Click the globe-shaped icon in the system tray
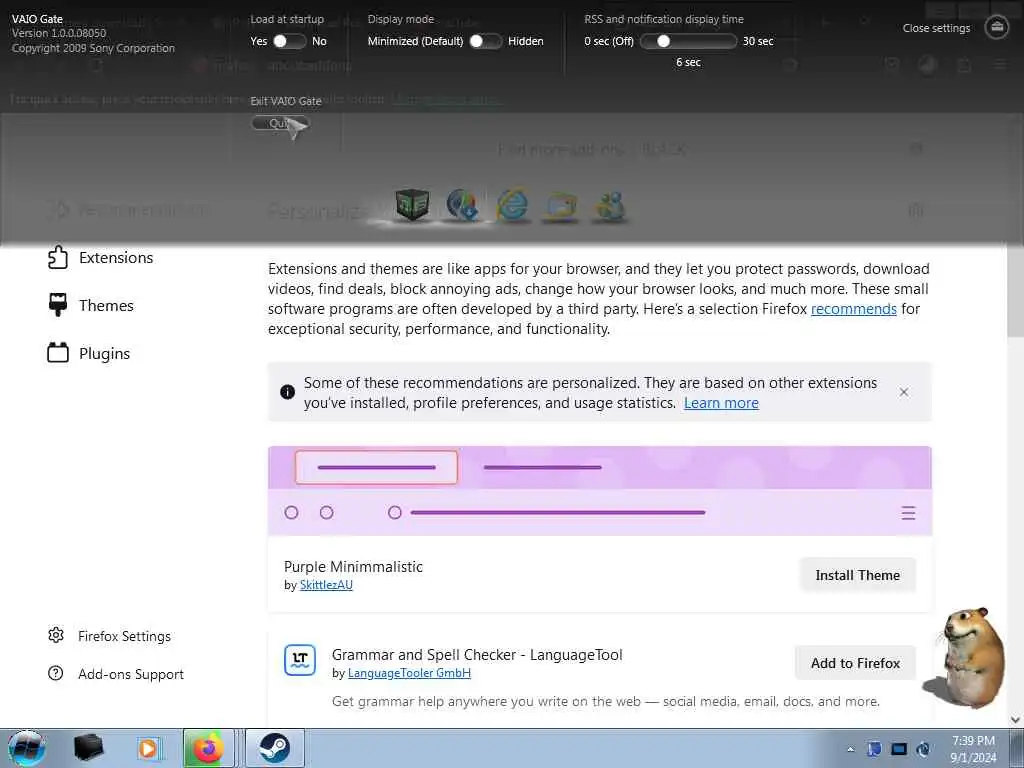 click(923, 749)
